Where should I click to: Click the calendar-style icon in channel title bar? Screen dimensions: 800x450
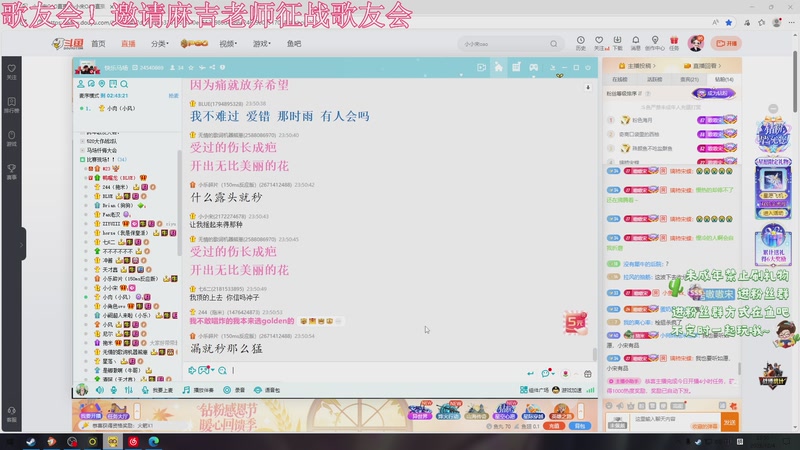click(x=516, y=67)
